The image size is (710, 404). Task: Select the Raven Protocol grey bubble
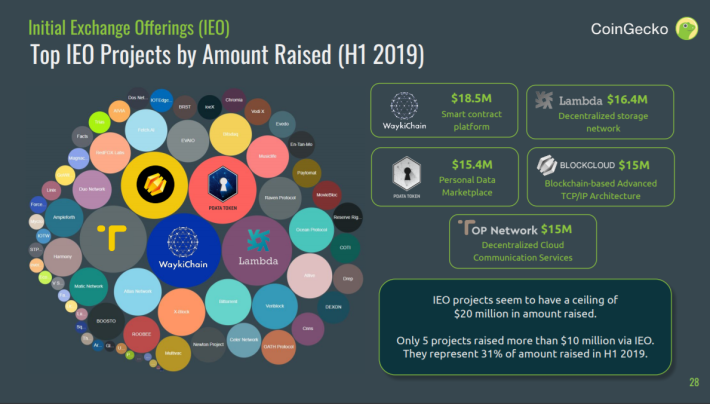tap(280, 198)
